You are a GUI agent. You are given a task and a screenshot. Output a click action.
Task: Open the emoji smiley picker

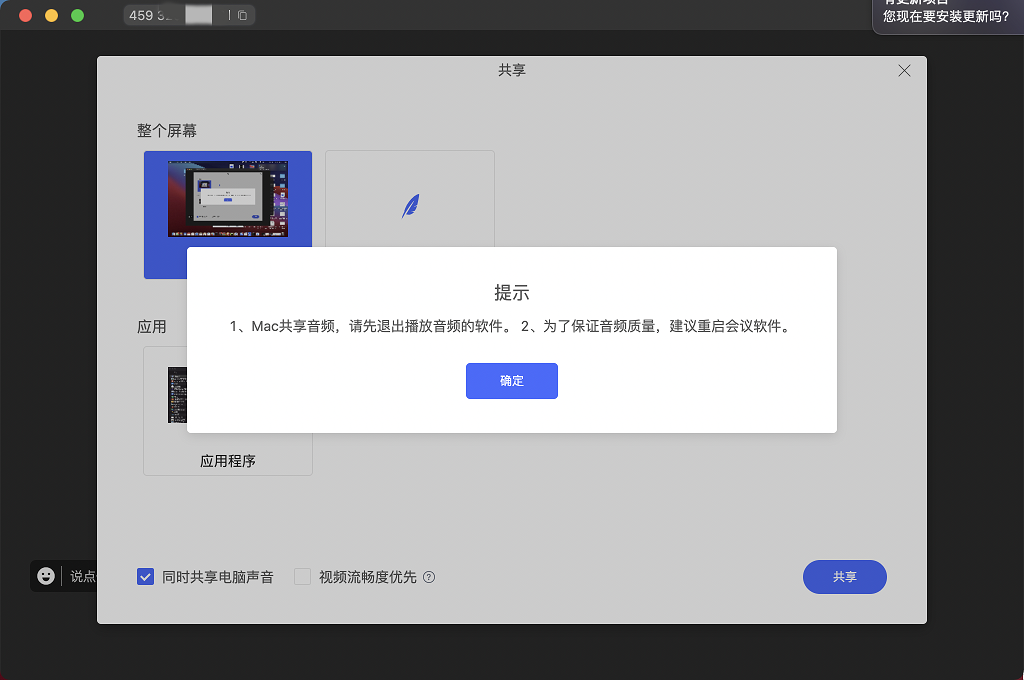click(x=46, y=575)
